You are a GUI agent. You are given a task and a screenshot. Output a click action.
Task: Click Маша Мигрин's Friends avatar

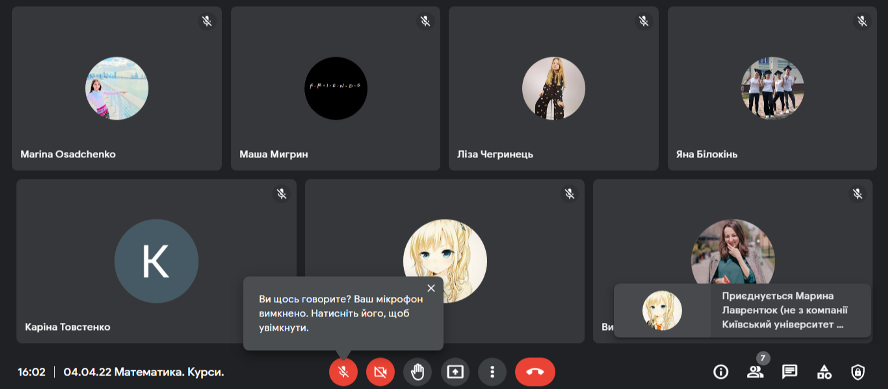[x=336, y=88]
